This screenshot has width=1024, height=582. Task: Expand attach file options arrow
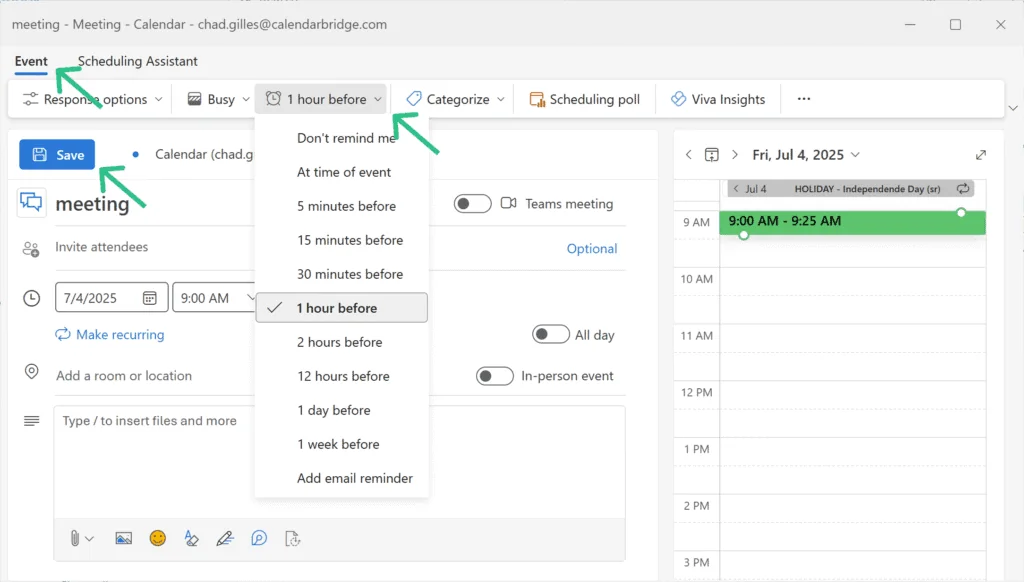click(x=90, y=539)
